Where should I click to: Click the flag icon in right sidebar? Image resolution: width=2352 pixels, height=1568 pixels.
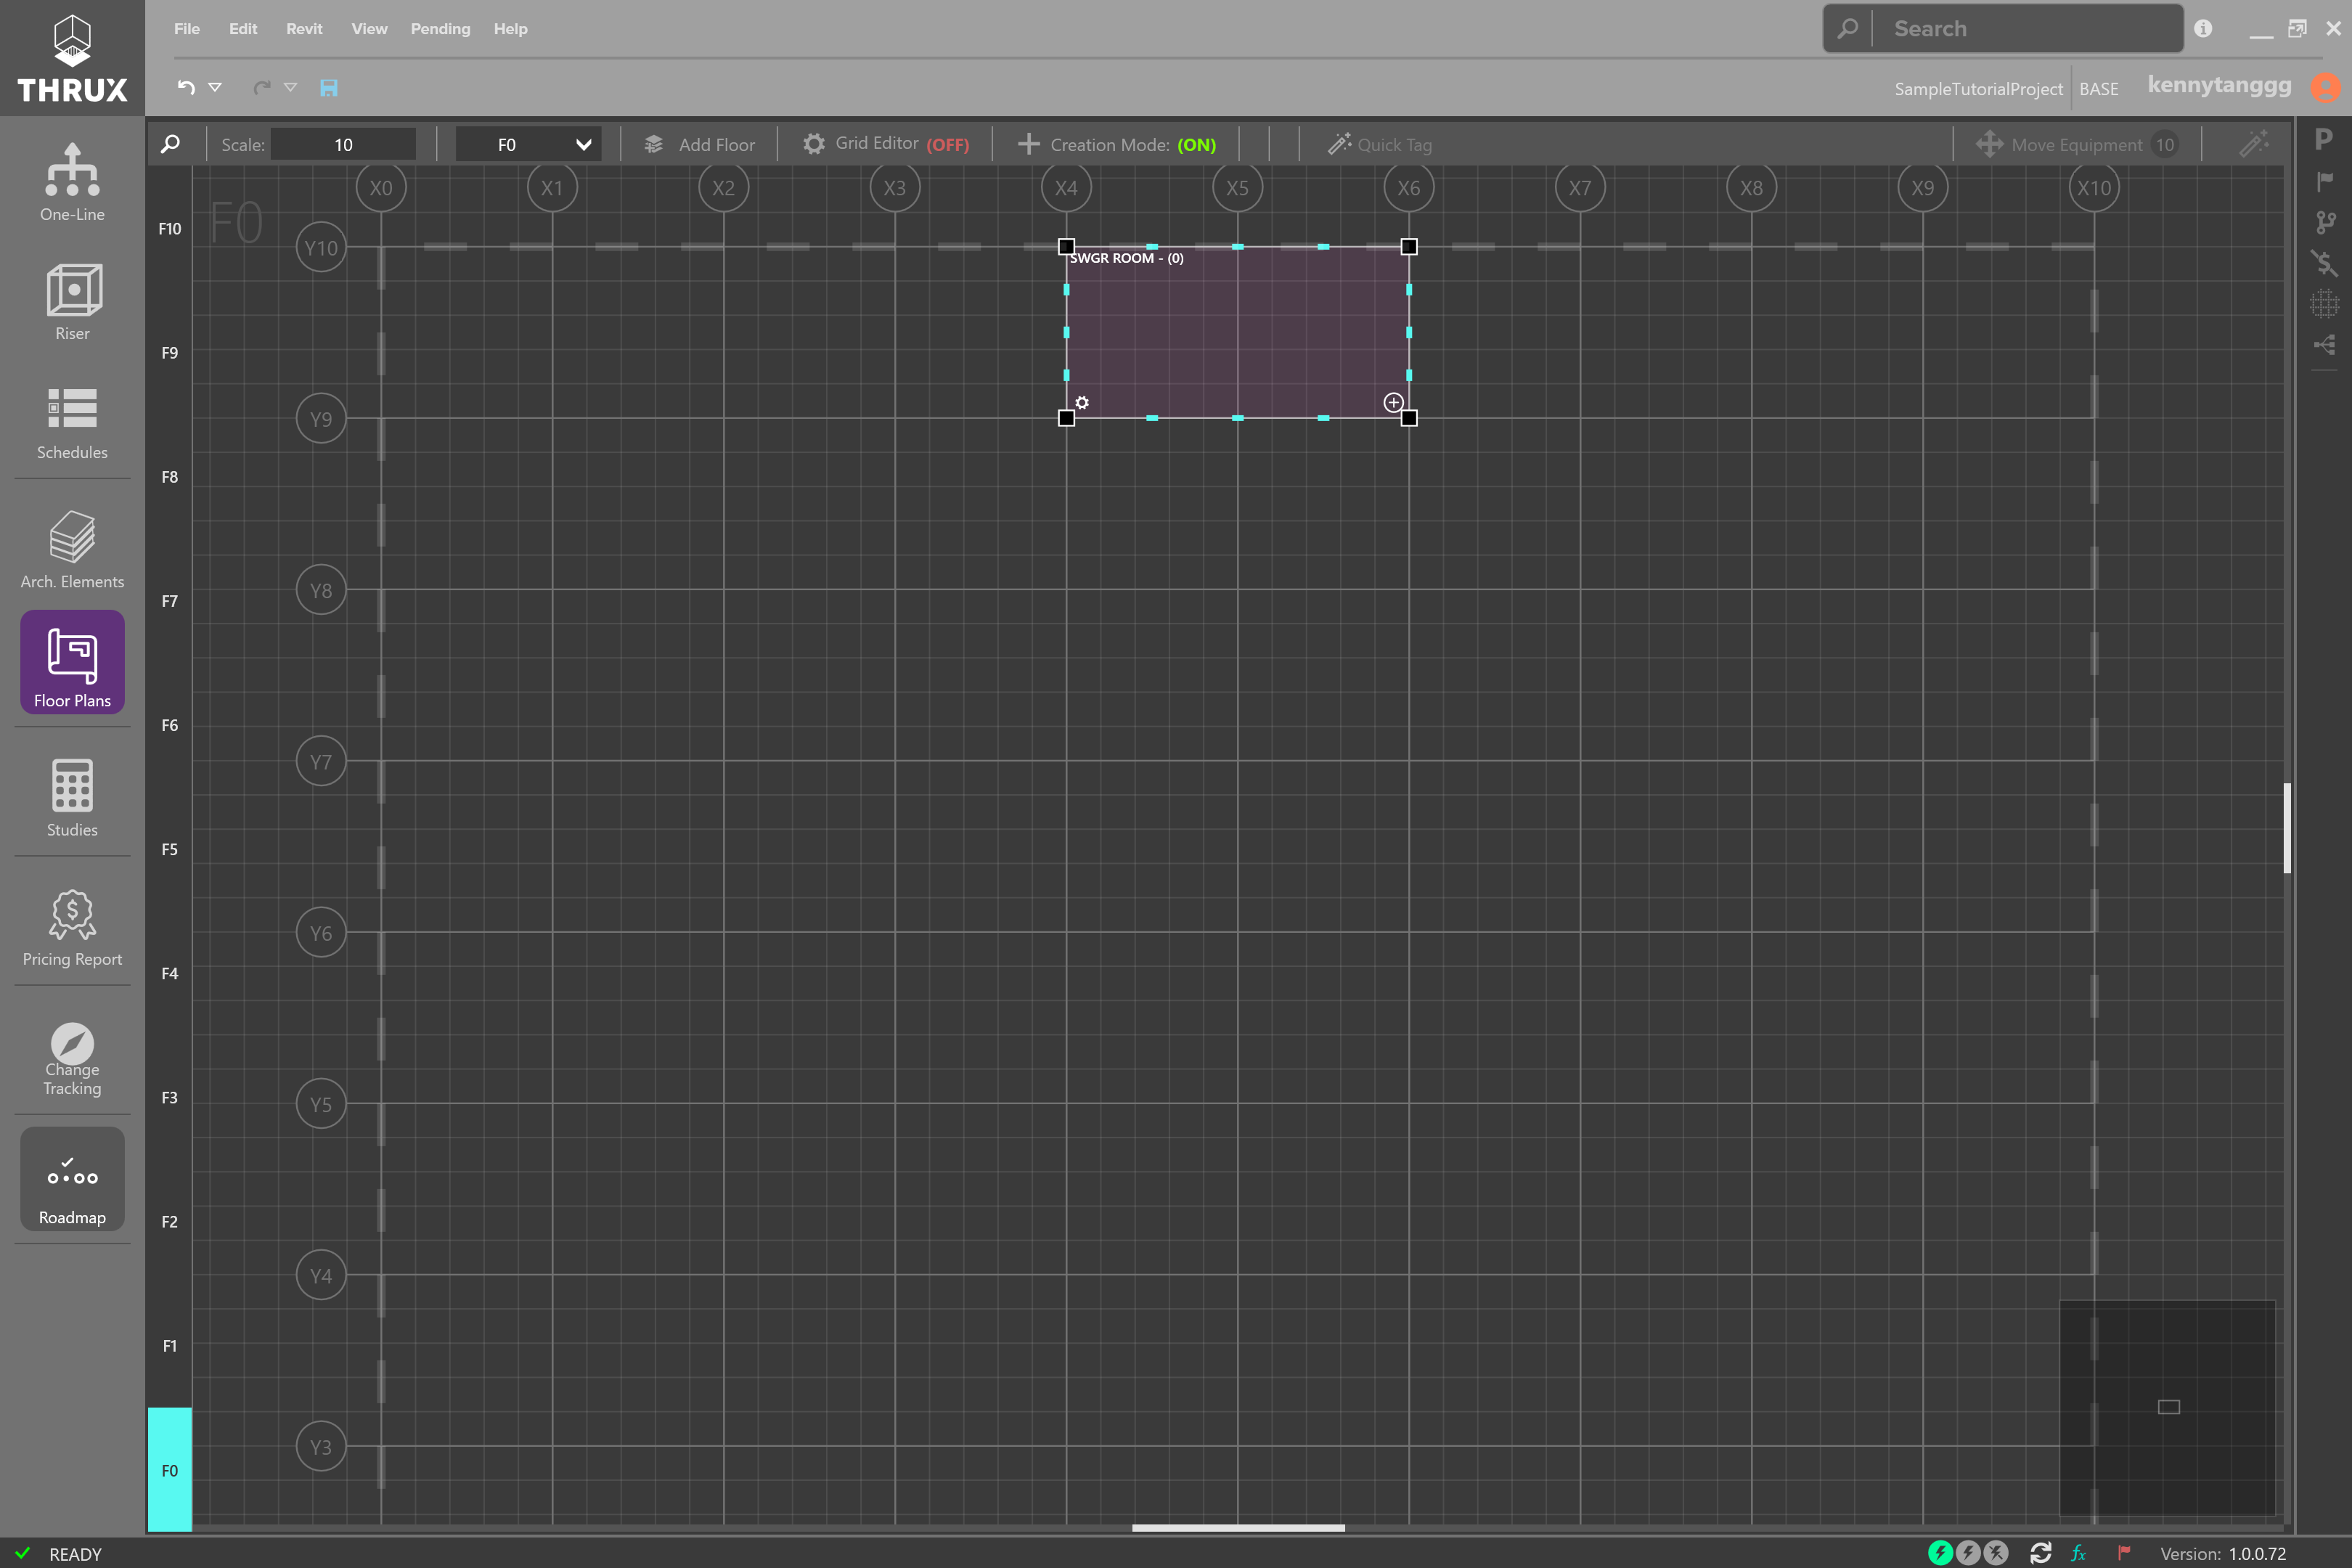point(2324,181)
